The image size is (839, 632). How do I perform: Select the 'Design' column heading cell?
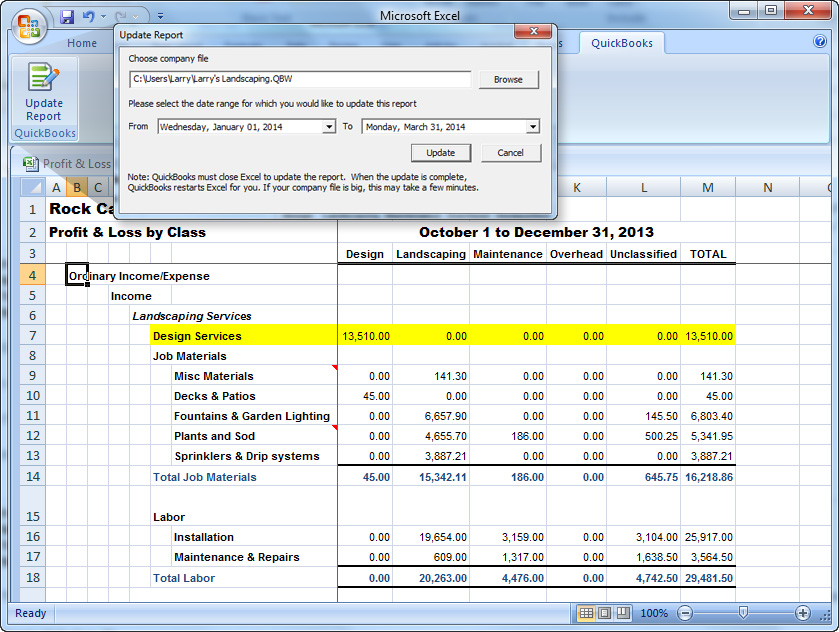click(365, 254)
